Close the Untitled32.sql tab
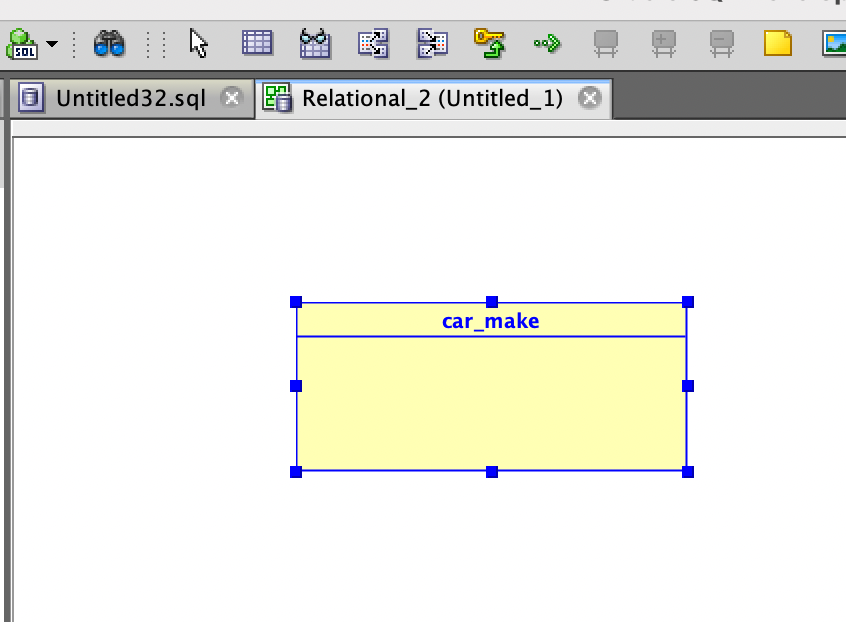This screenshot has height=622, width=846. coord(232,98)
